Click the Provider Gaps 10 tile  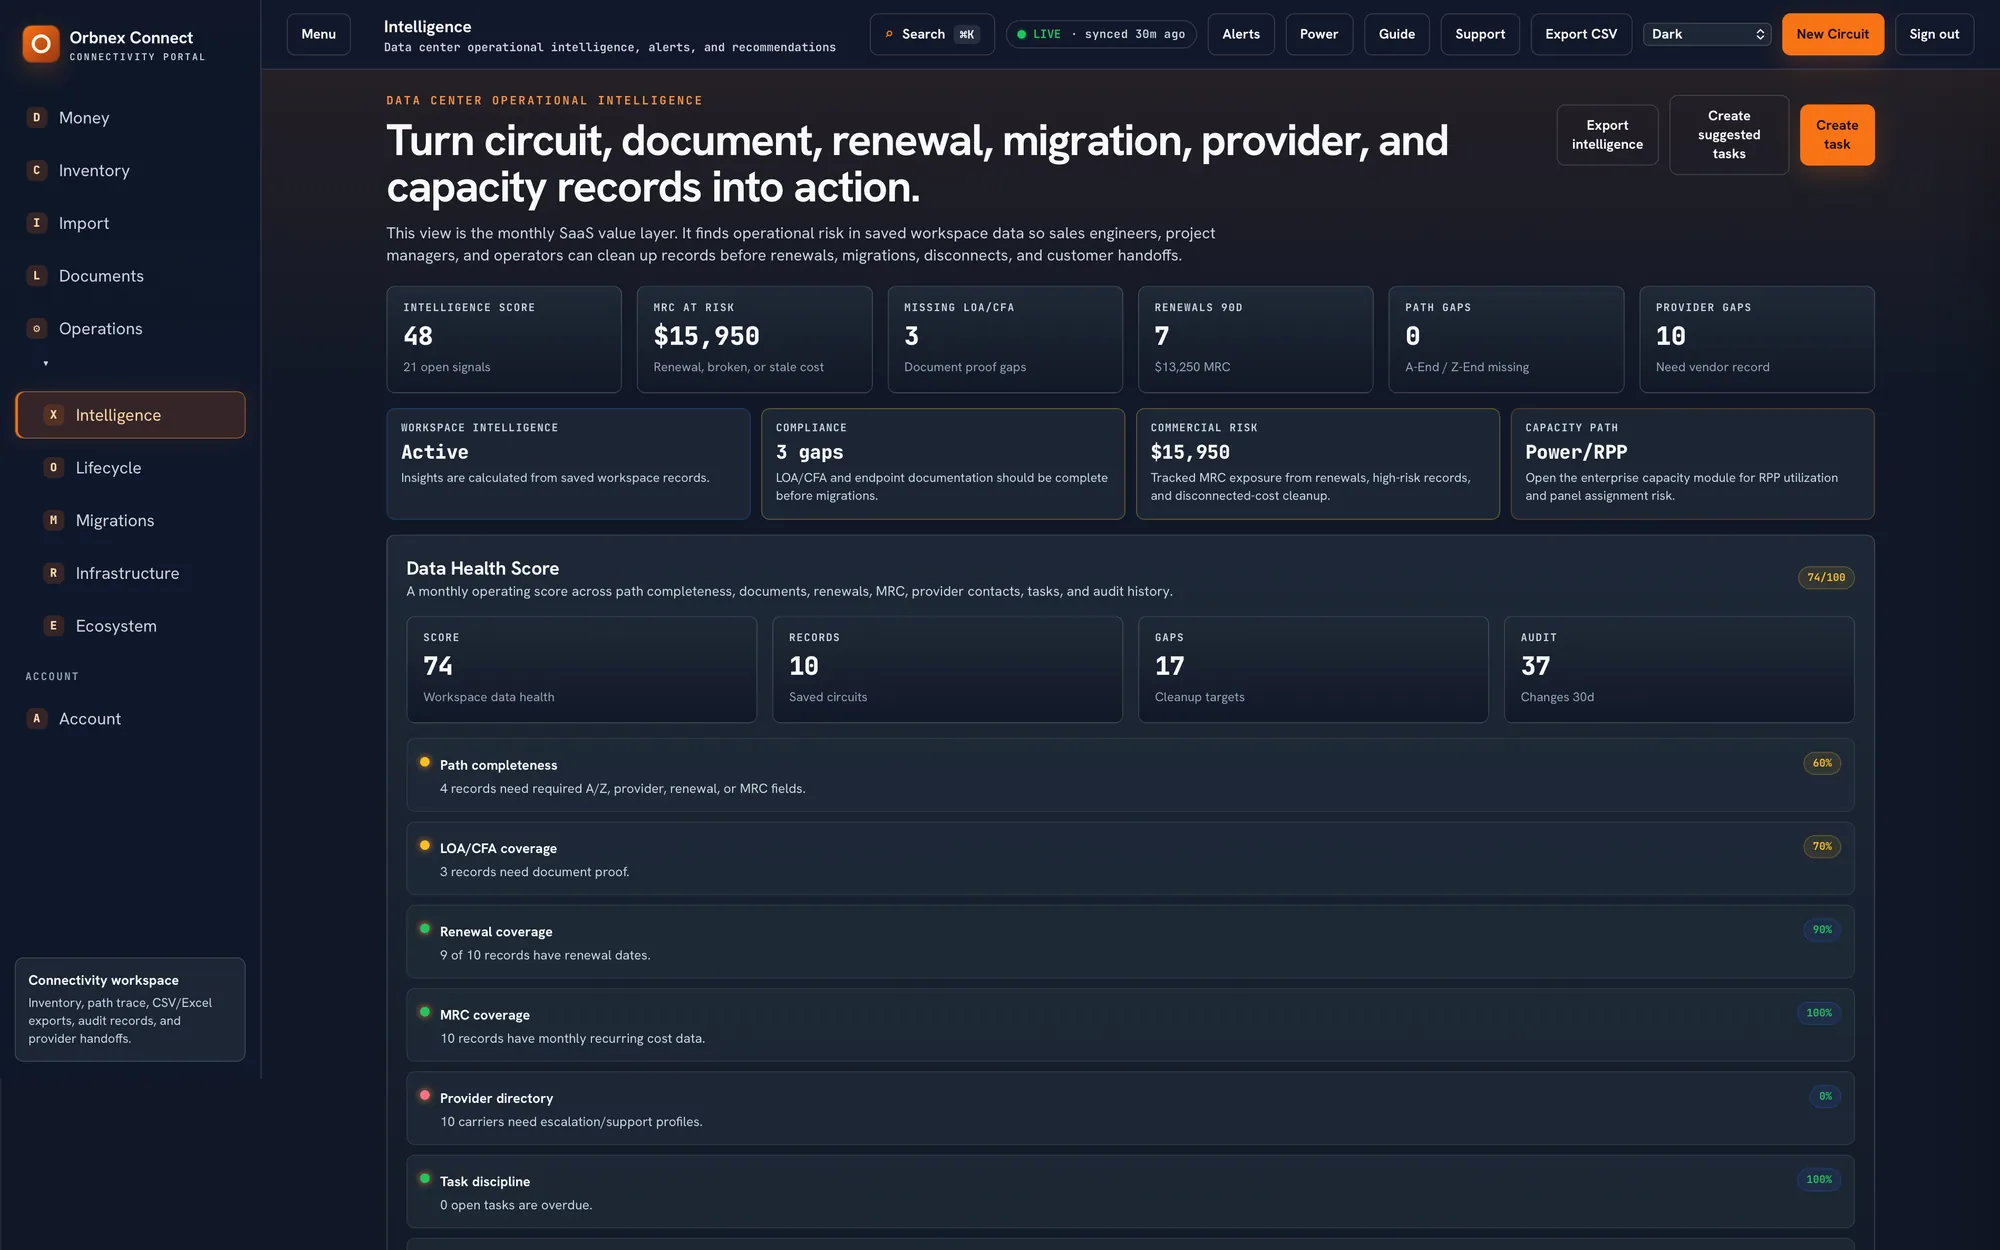tap(1757, 340)
